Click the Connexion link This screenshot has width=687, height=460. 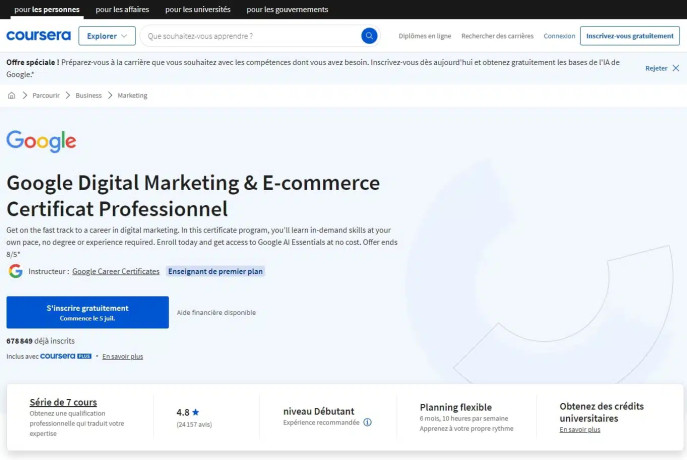[559, 36]
